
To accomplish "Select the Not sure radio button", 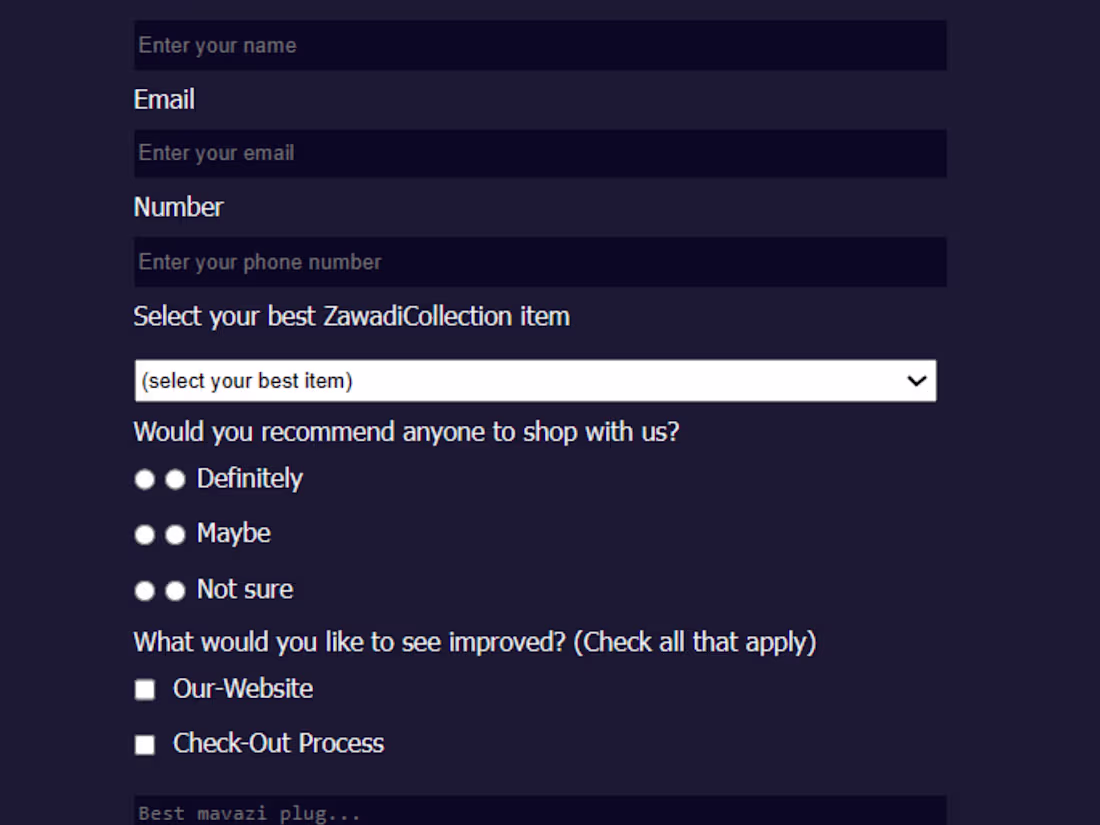I will pyautogui.click(x=144, y=590).
